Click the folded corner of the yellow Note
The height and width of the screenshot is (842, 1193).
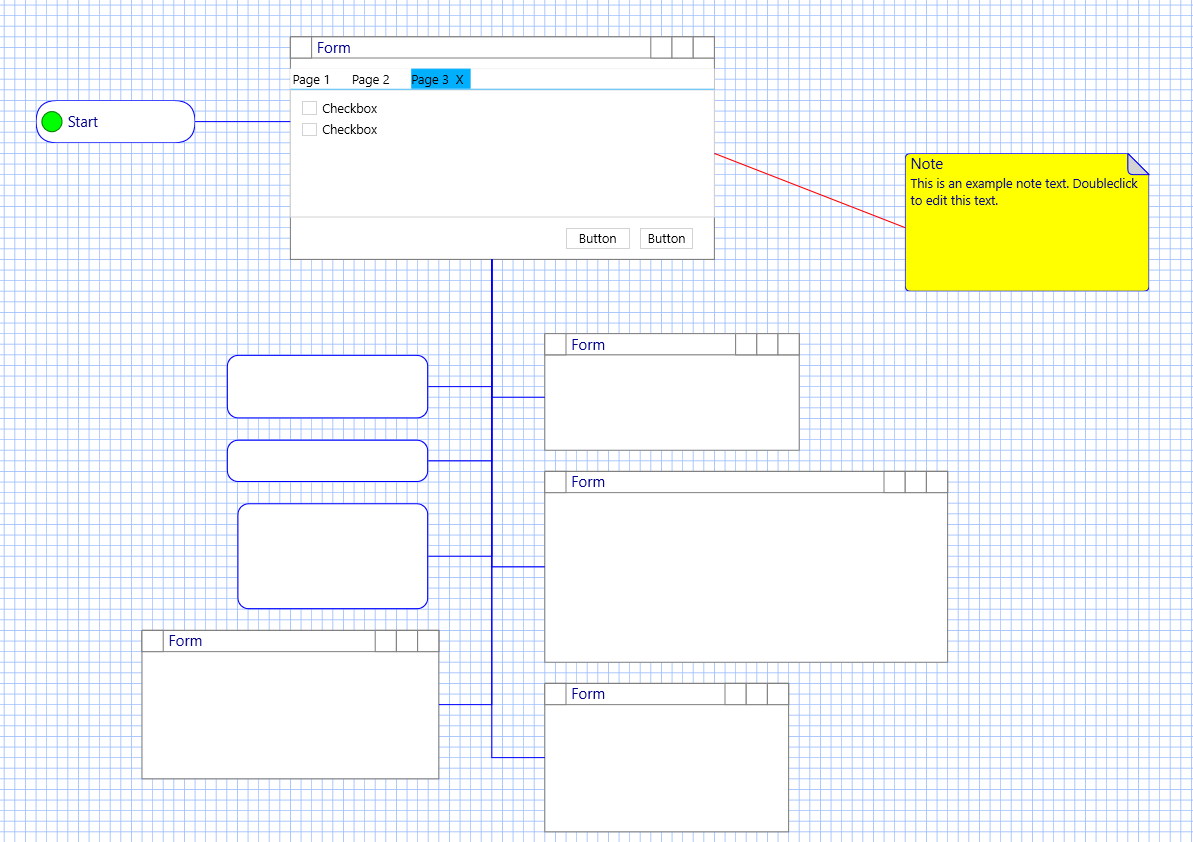pyautogui.click(x=1137, y=164)
